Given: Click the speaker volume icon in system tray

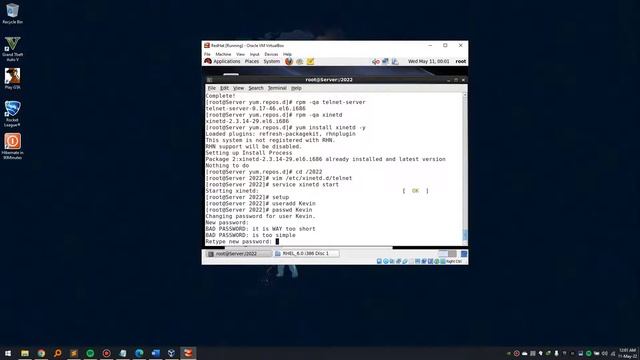Looking at the screenshot, I should (x=604, y=353).
